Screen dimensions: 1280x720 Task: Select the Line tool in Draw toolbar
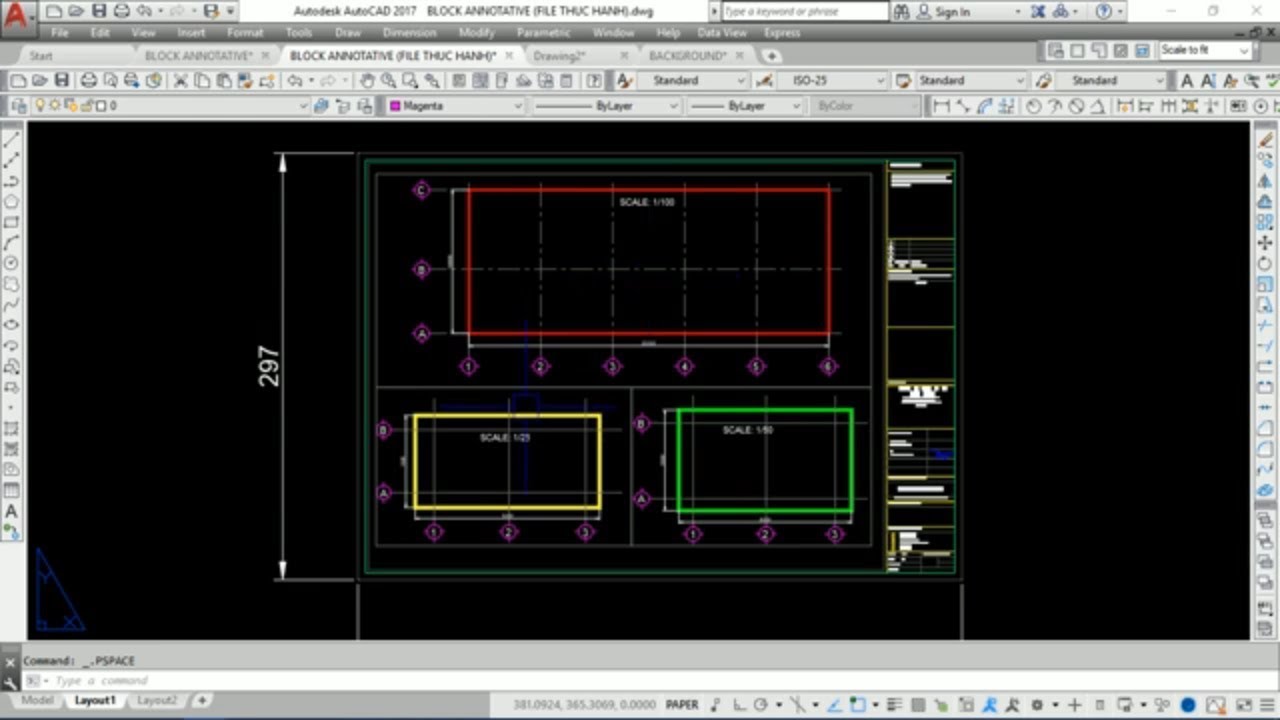[x=12, y=139]
